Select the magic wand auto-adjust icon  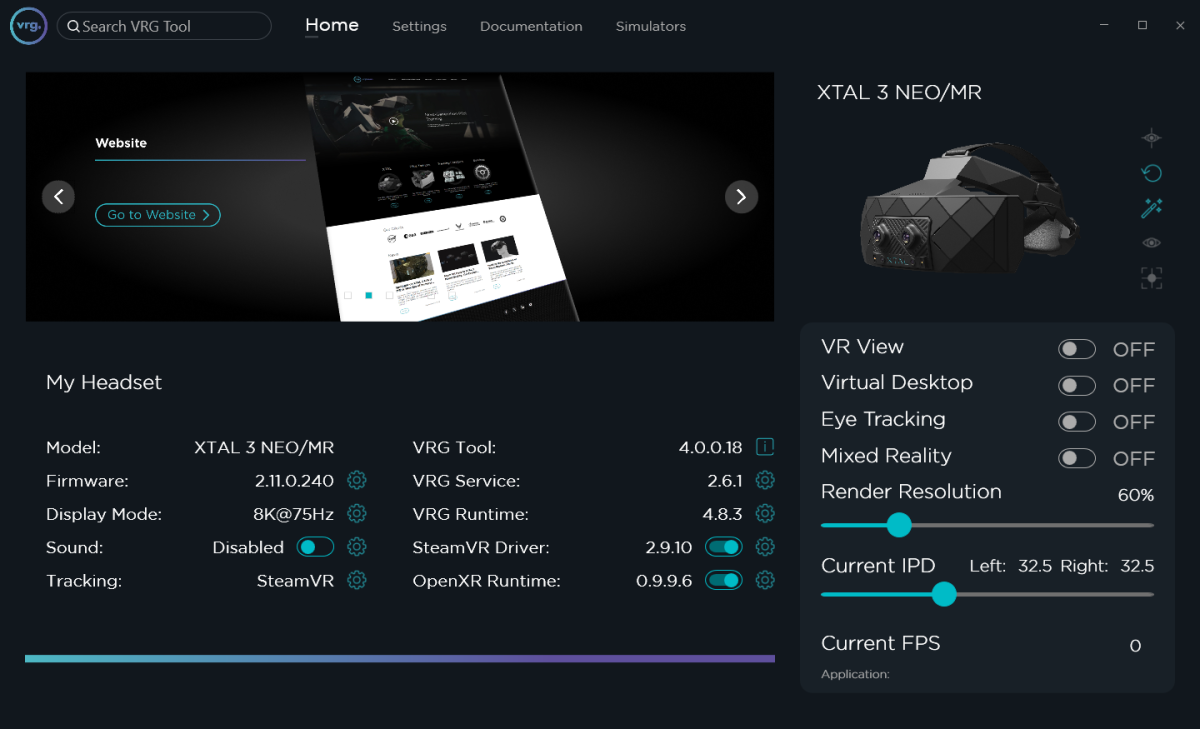coord(1151,207)
